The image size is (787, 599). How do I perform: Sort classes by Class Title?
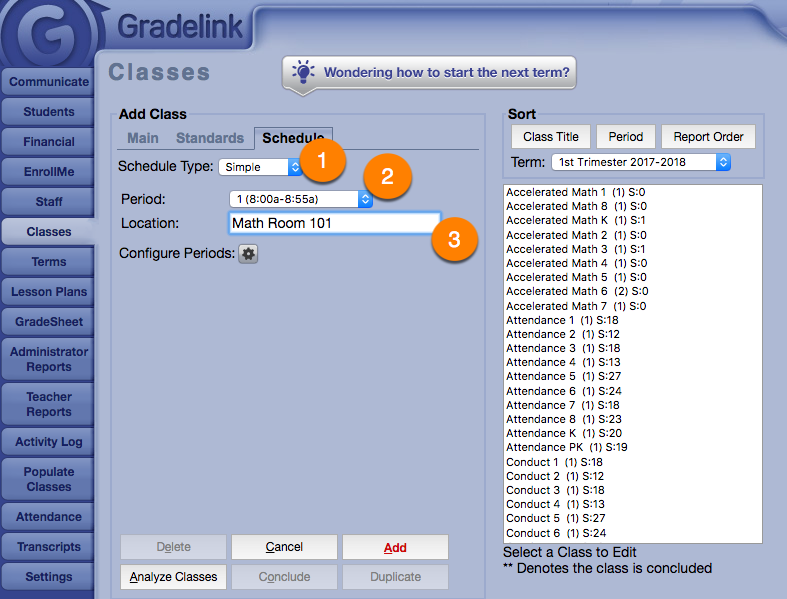point(550,137)
